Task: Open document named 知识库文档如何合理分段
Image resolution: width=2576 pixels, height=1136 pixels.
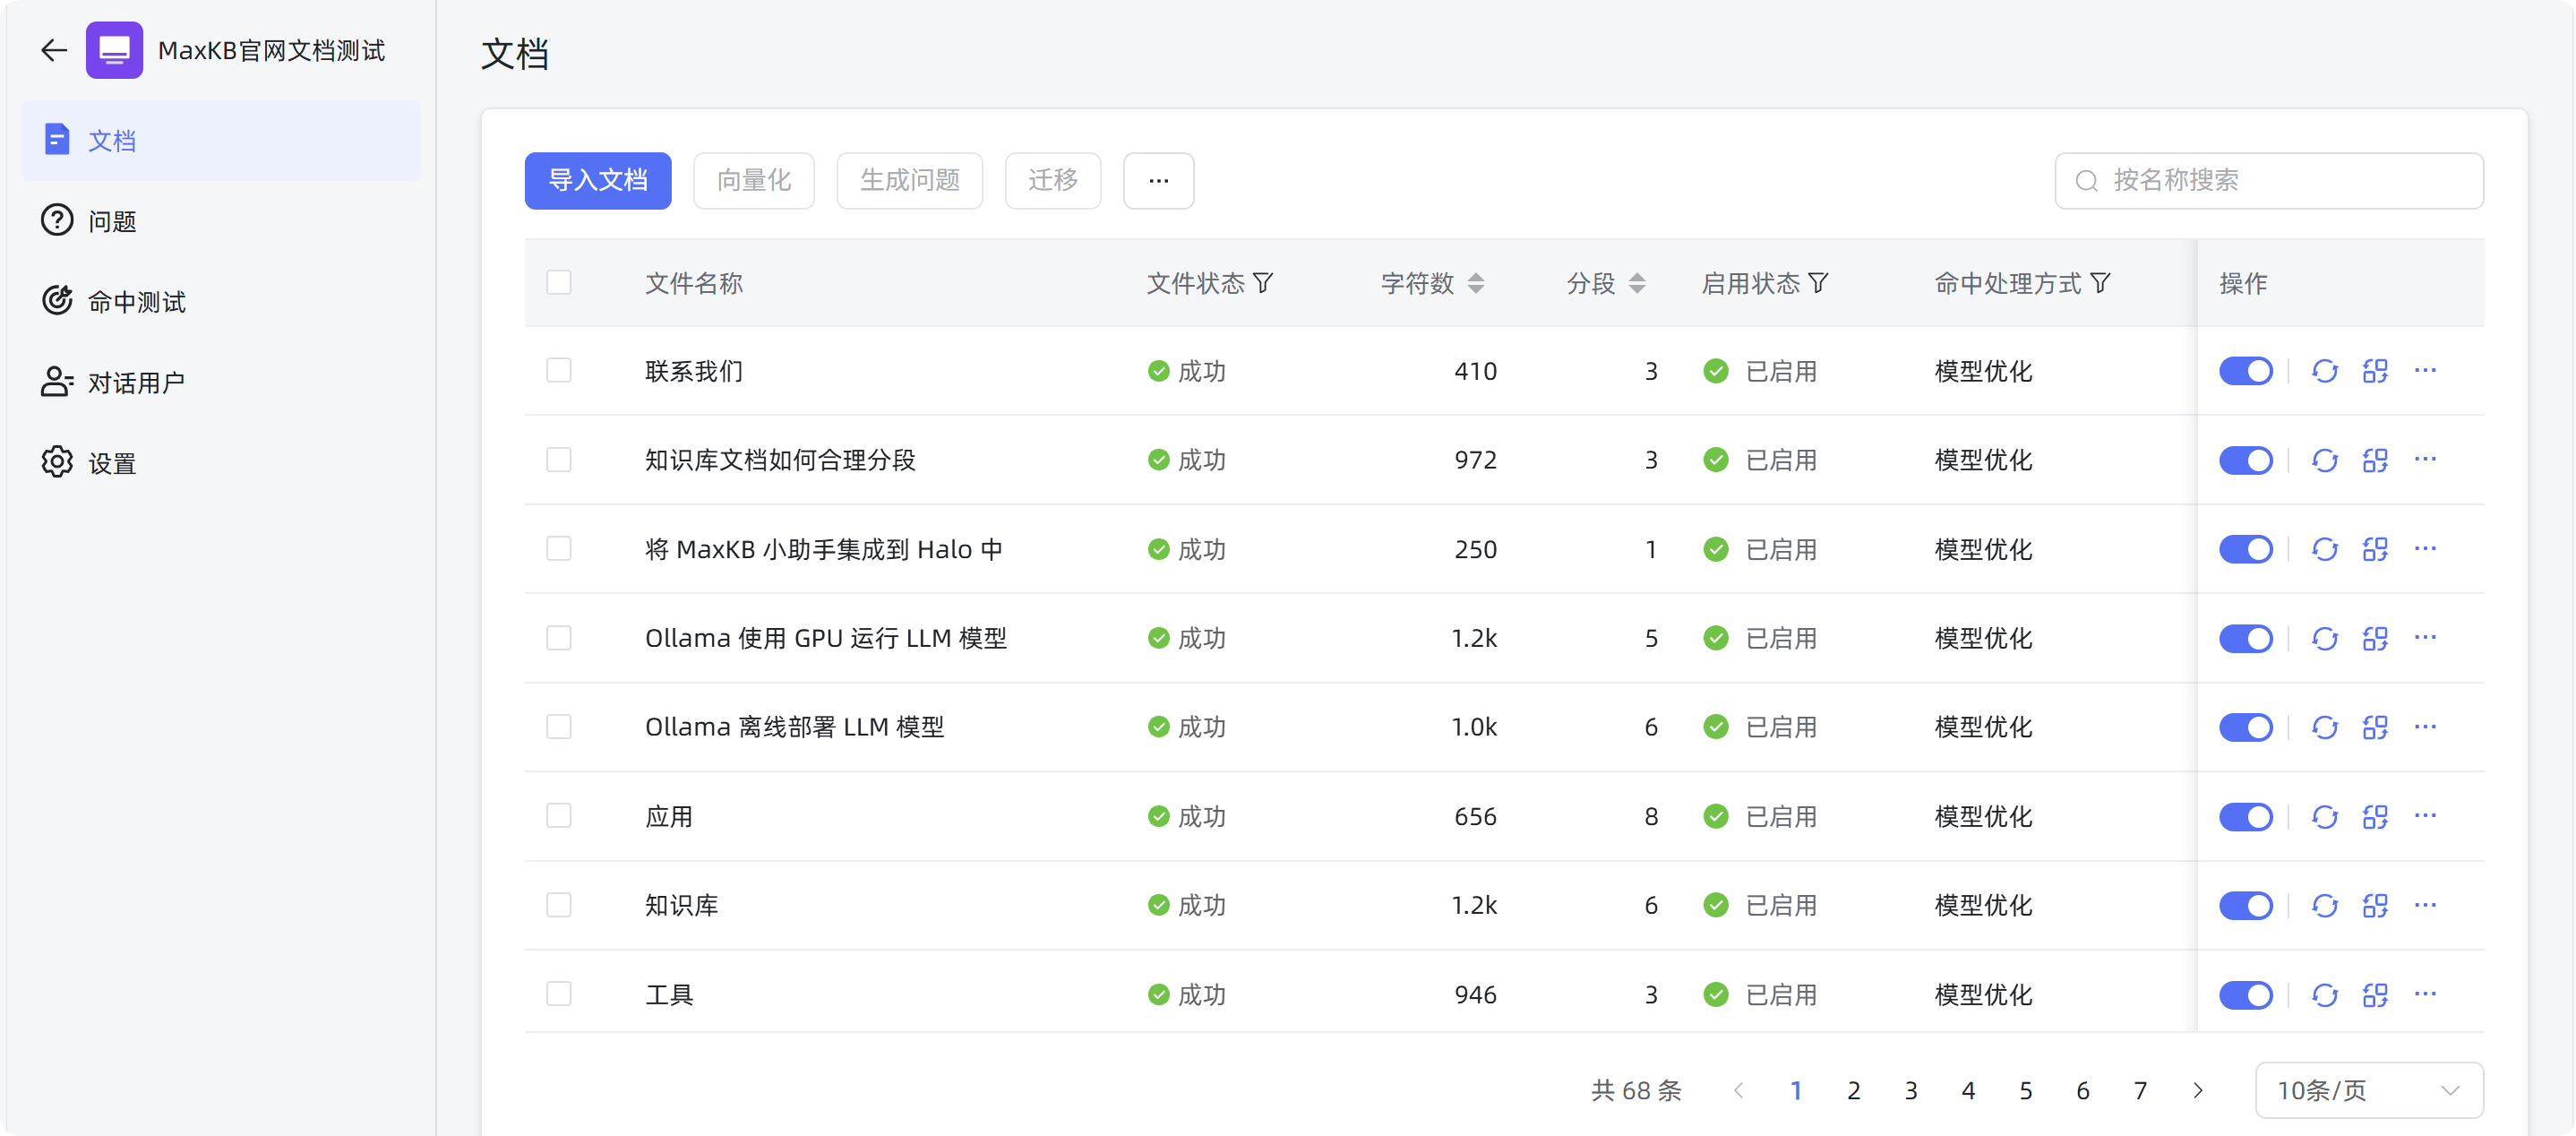Action: pos(780,460)
